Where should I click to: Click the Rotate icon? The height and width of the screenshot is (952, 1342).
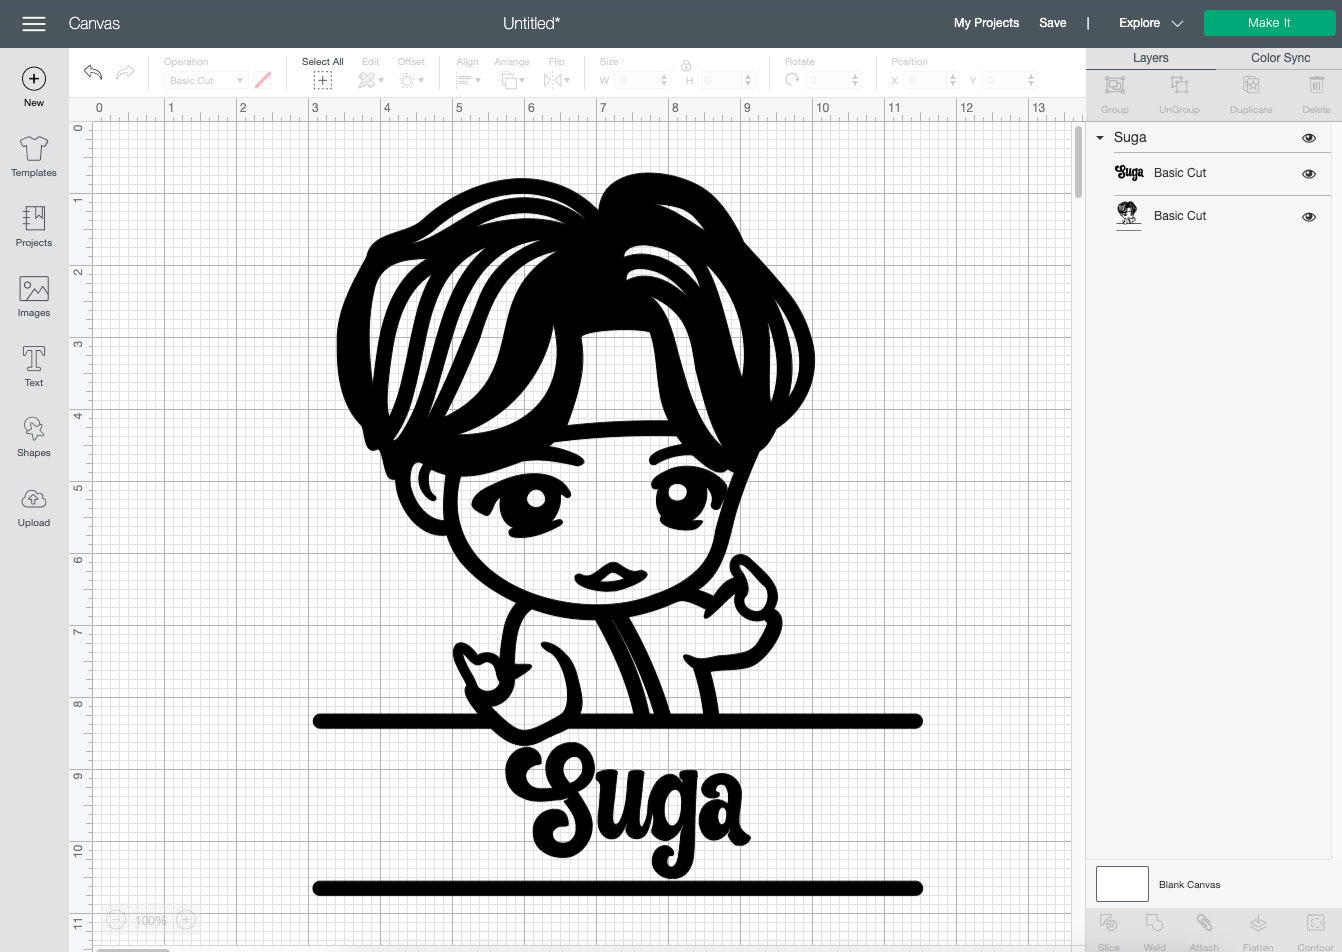792,80
